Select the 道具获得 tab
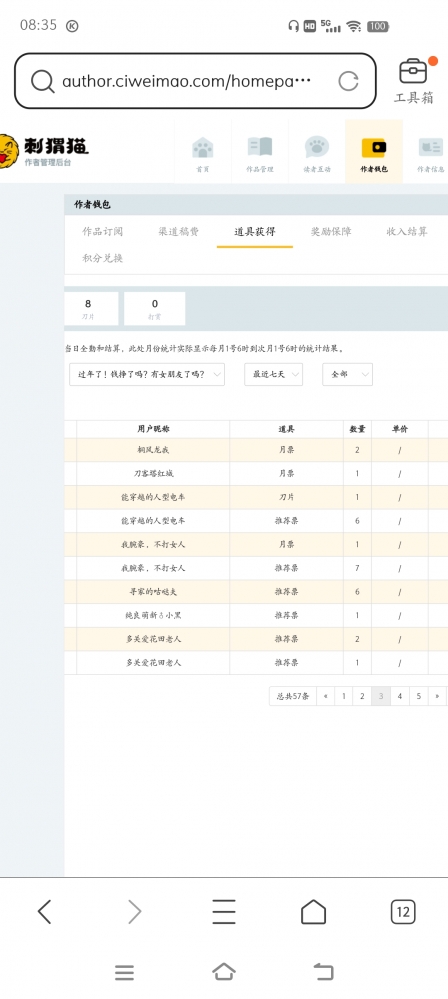 [x=255, y=231]
